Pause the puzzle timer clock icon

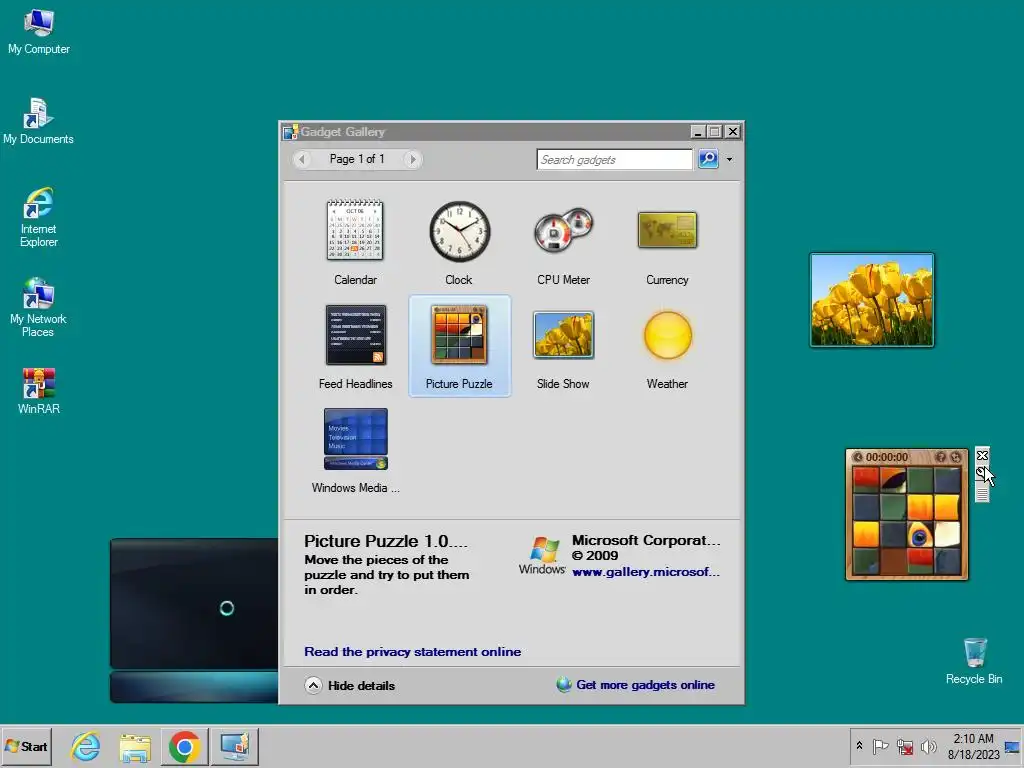pyautogui.click(x=858, y=457)
